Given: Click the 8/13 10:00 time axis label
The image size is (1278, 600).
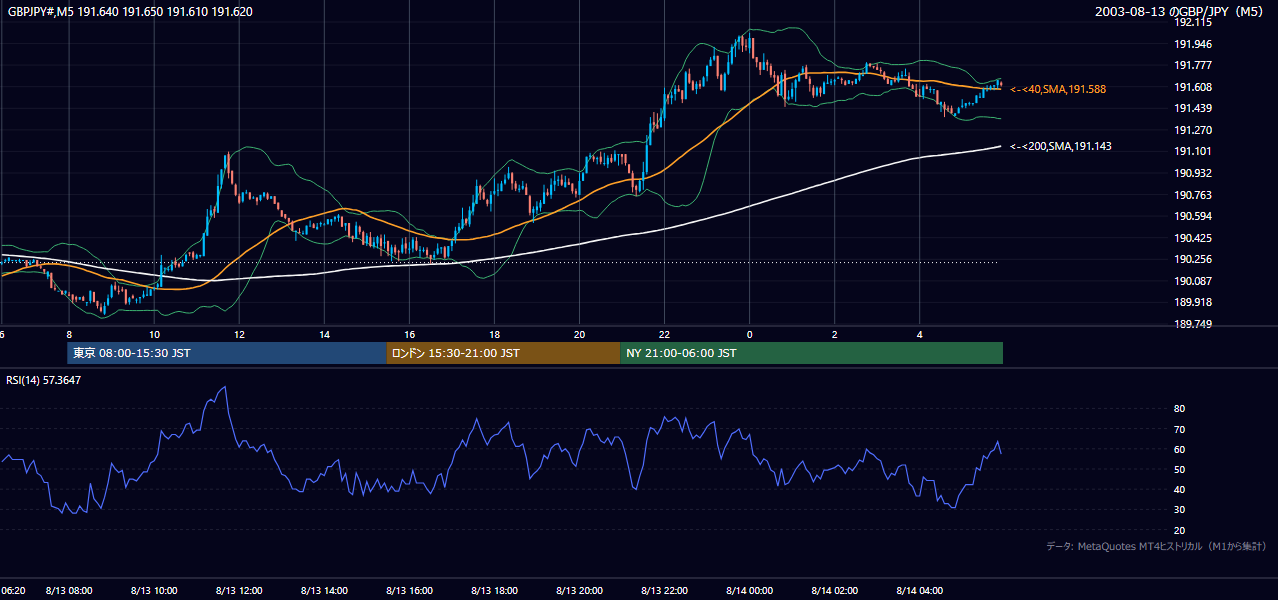Looking at the screenshot, I should pyautogui.click(x=154, y=591).
